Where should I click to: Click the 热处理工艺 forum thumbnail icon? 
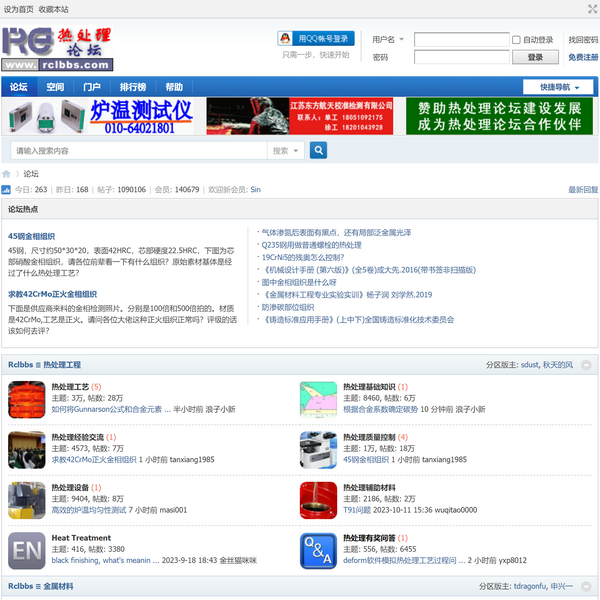click(x=26, y=398)
